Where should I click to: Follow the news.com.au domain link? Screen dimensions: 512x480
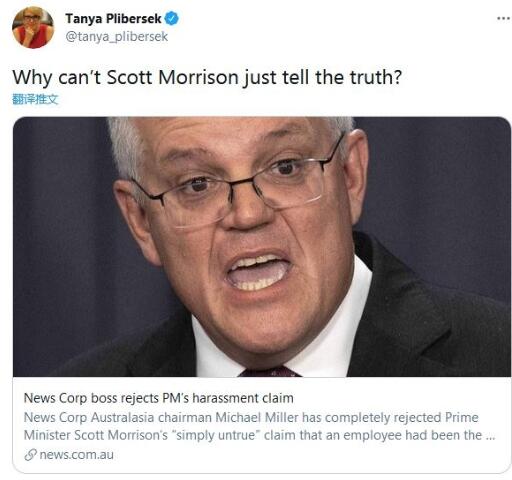[x=77, y=455]
